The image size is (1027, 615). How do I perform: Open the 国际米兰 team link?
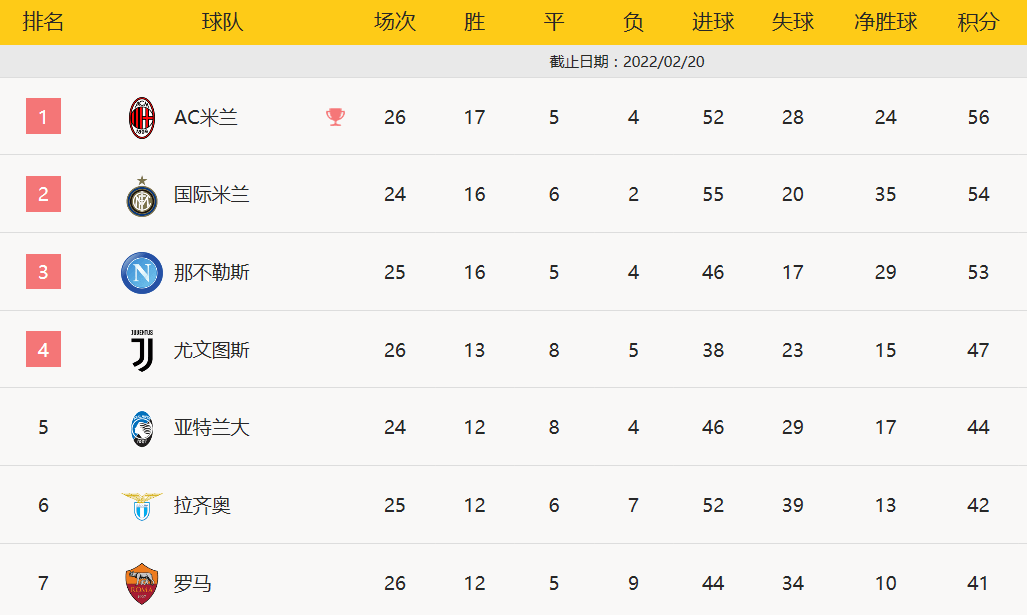[212, 194]
